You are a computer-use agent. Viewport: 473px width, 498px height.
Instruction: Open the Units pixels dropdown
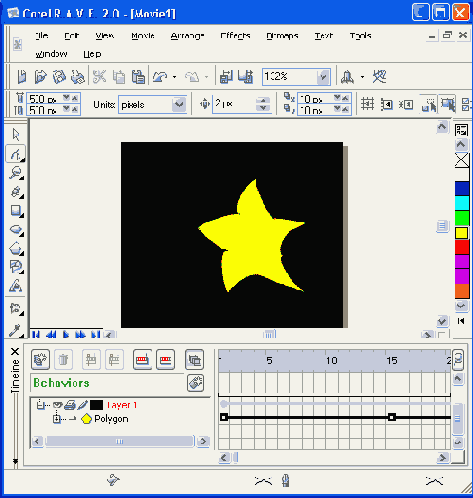pyautogui.click(x=179, y=105)
